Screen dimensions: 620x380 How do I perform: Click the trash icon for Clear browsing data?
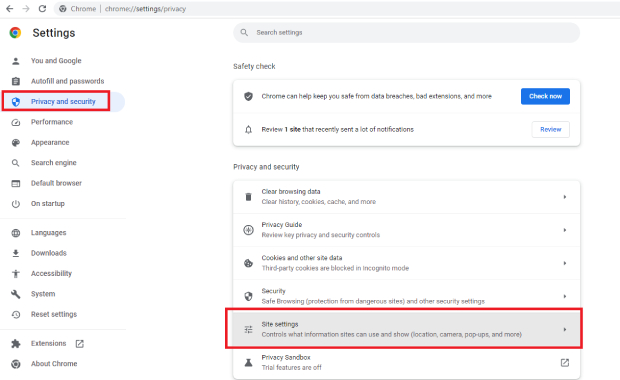point(248,197)
